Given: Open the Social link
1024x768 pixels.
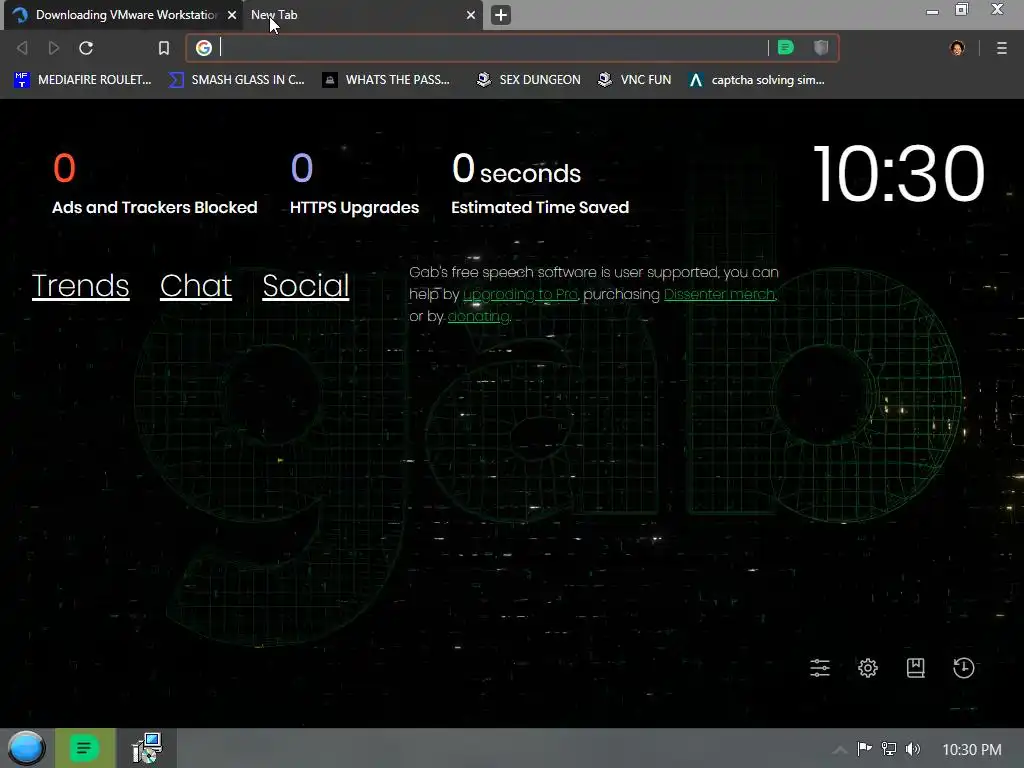Looking at the screenshot, I should coord(306,285).
